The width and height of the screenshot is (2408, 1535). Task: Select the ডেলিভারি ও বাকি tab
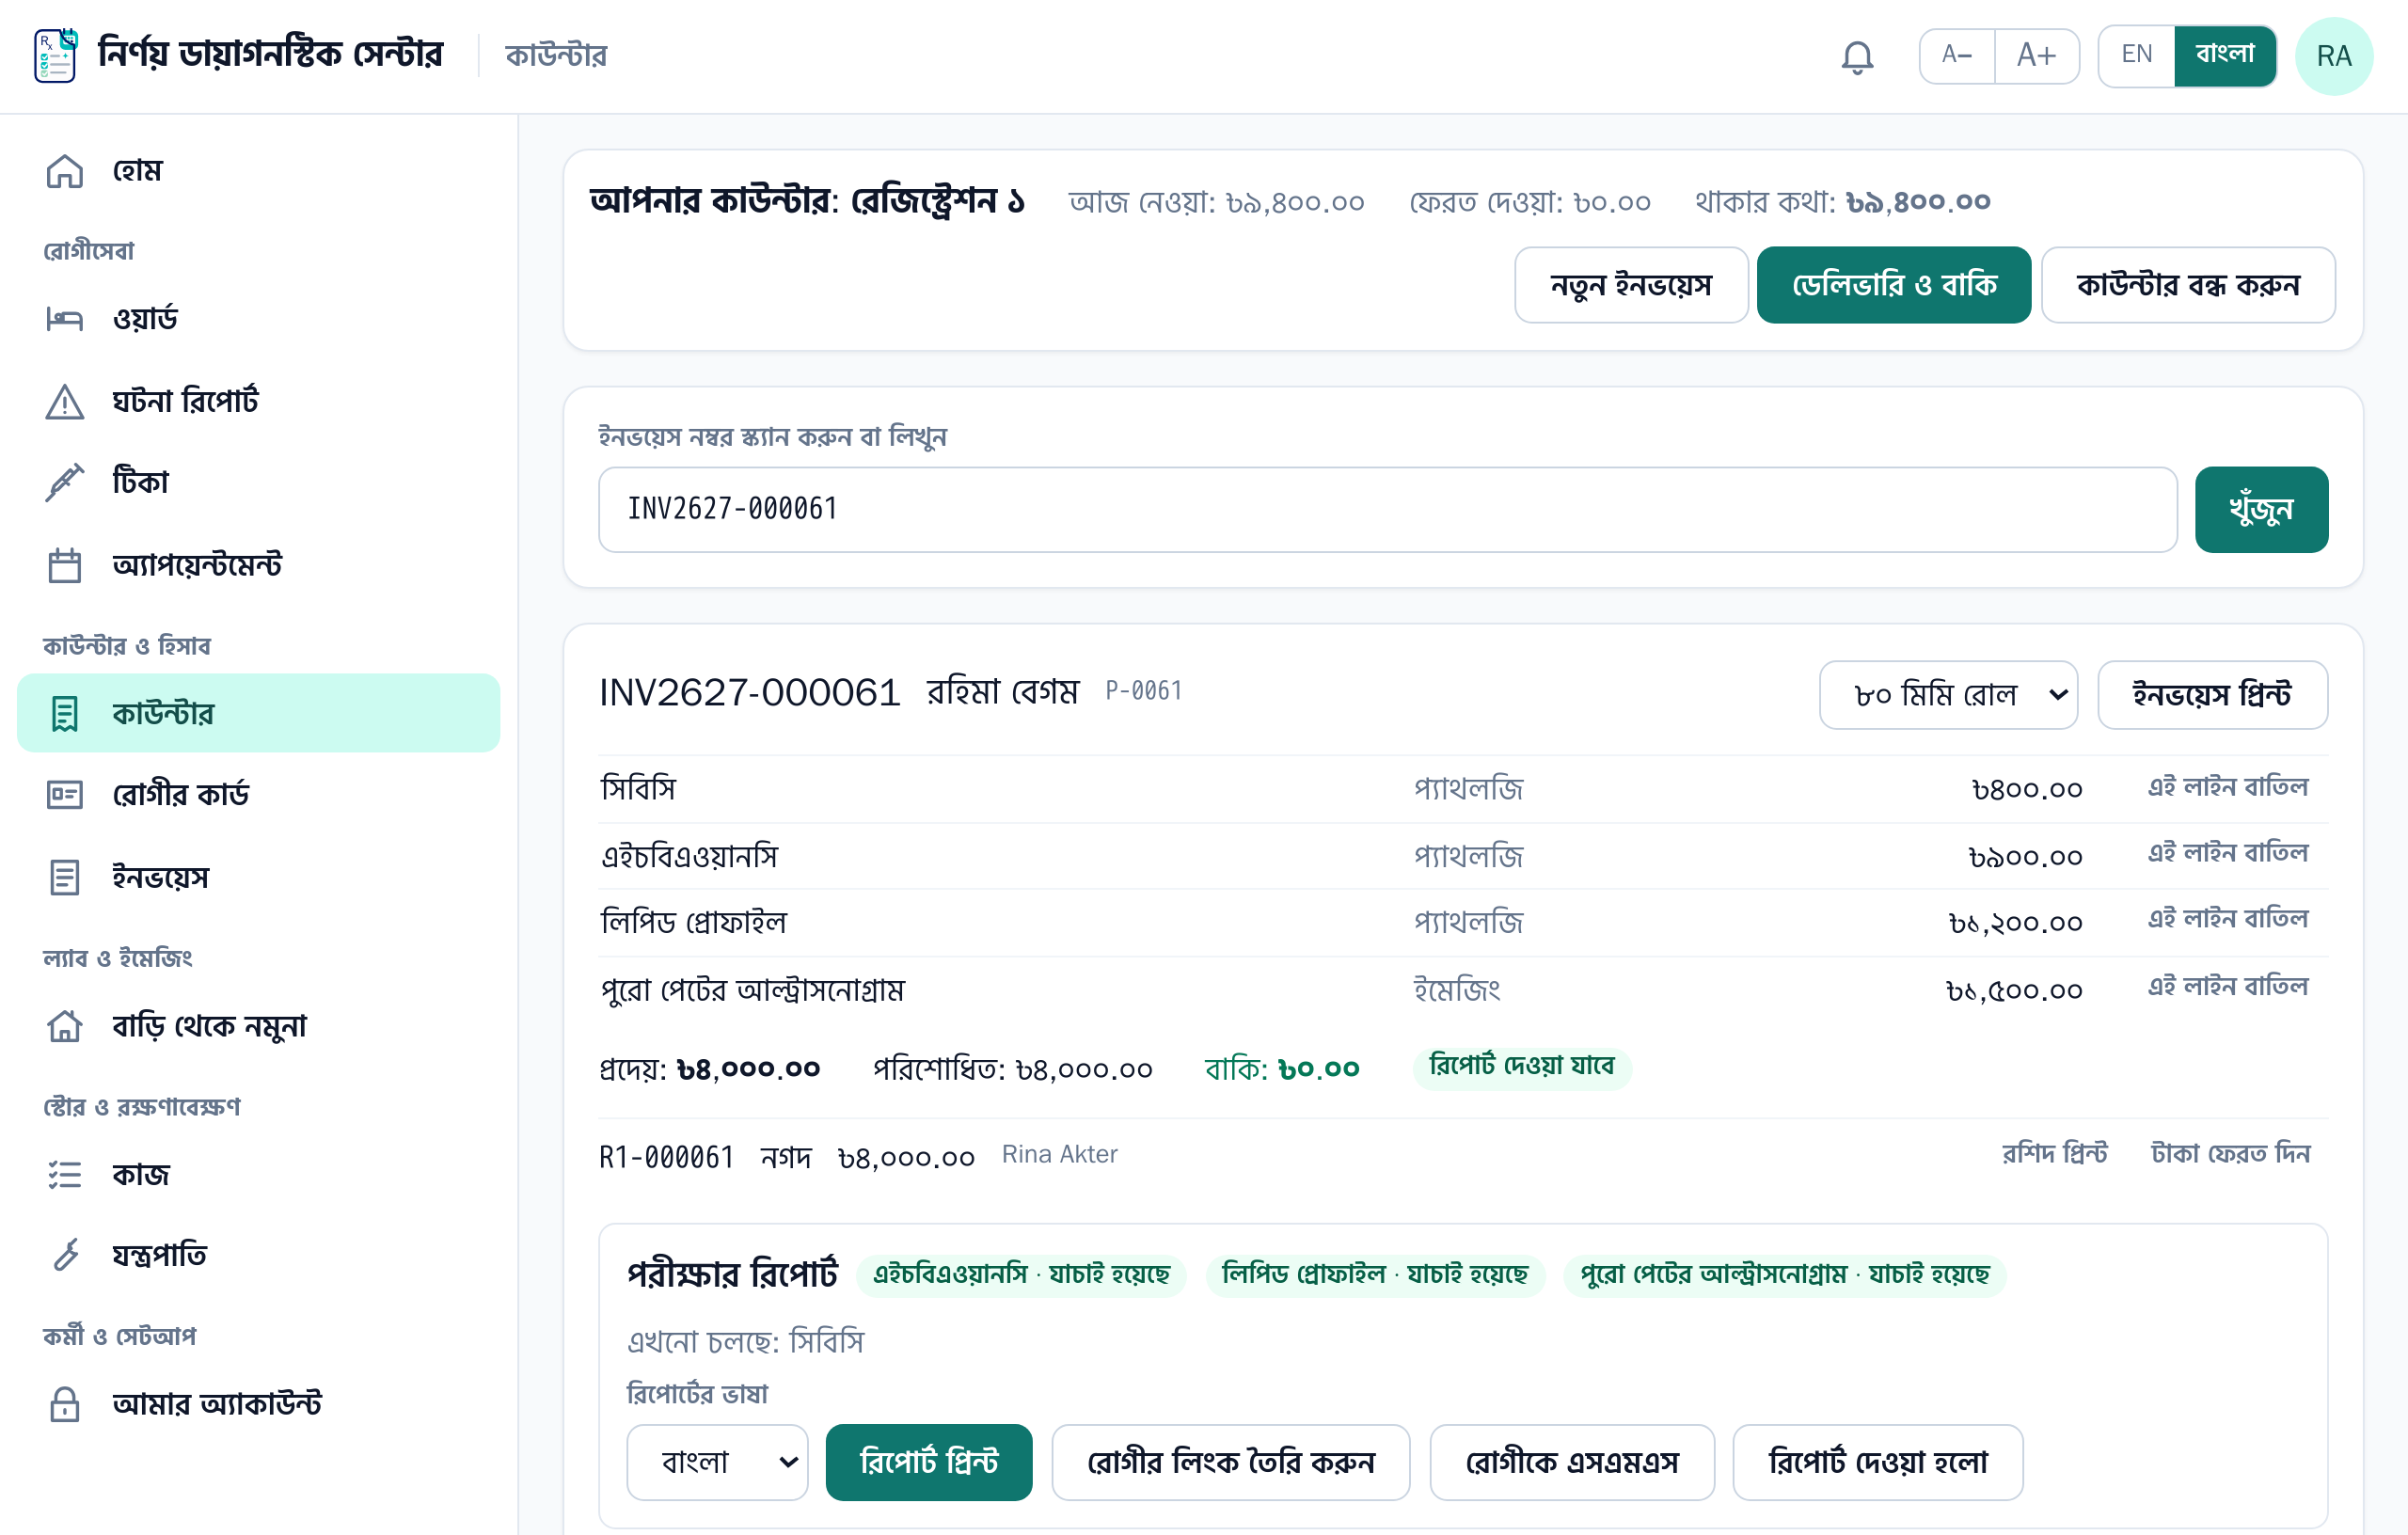(x=1893, y=286)
